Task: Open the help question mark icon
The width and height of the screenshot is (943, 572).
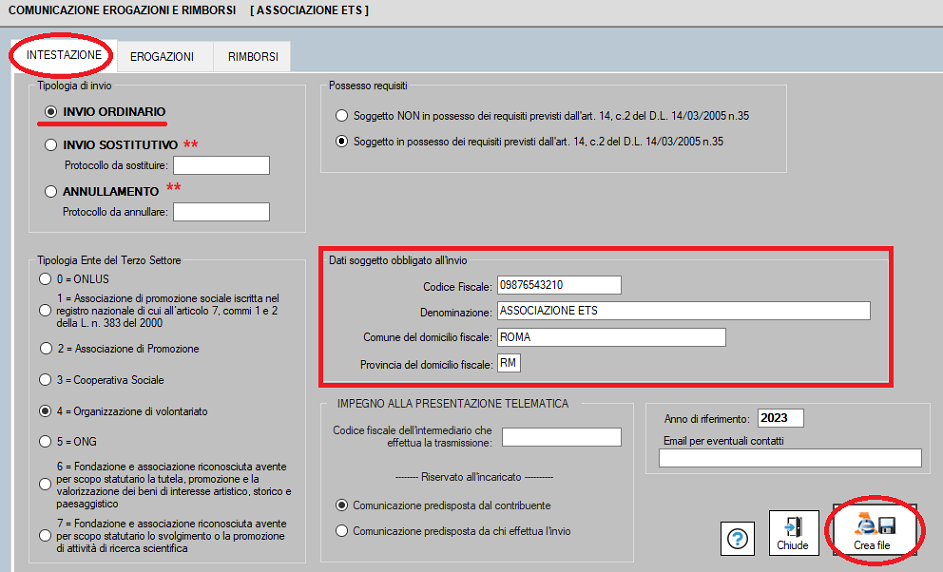Action: pos(737,538)
